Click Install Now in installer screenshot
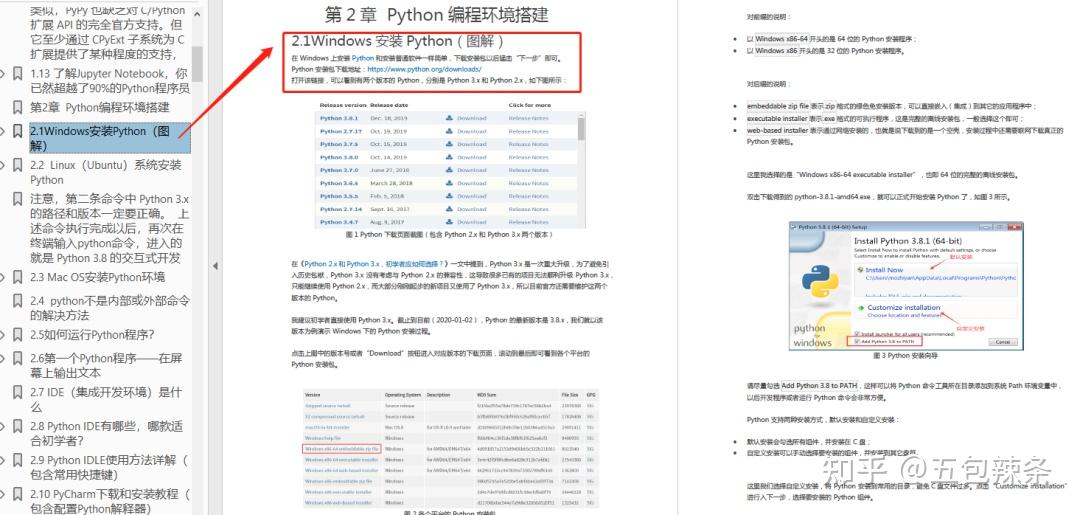 pos(884,270)
